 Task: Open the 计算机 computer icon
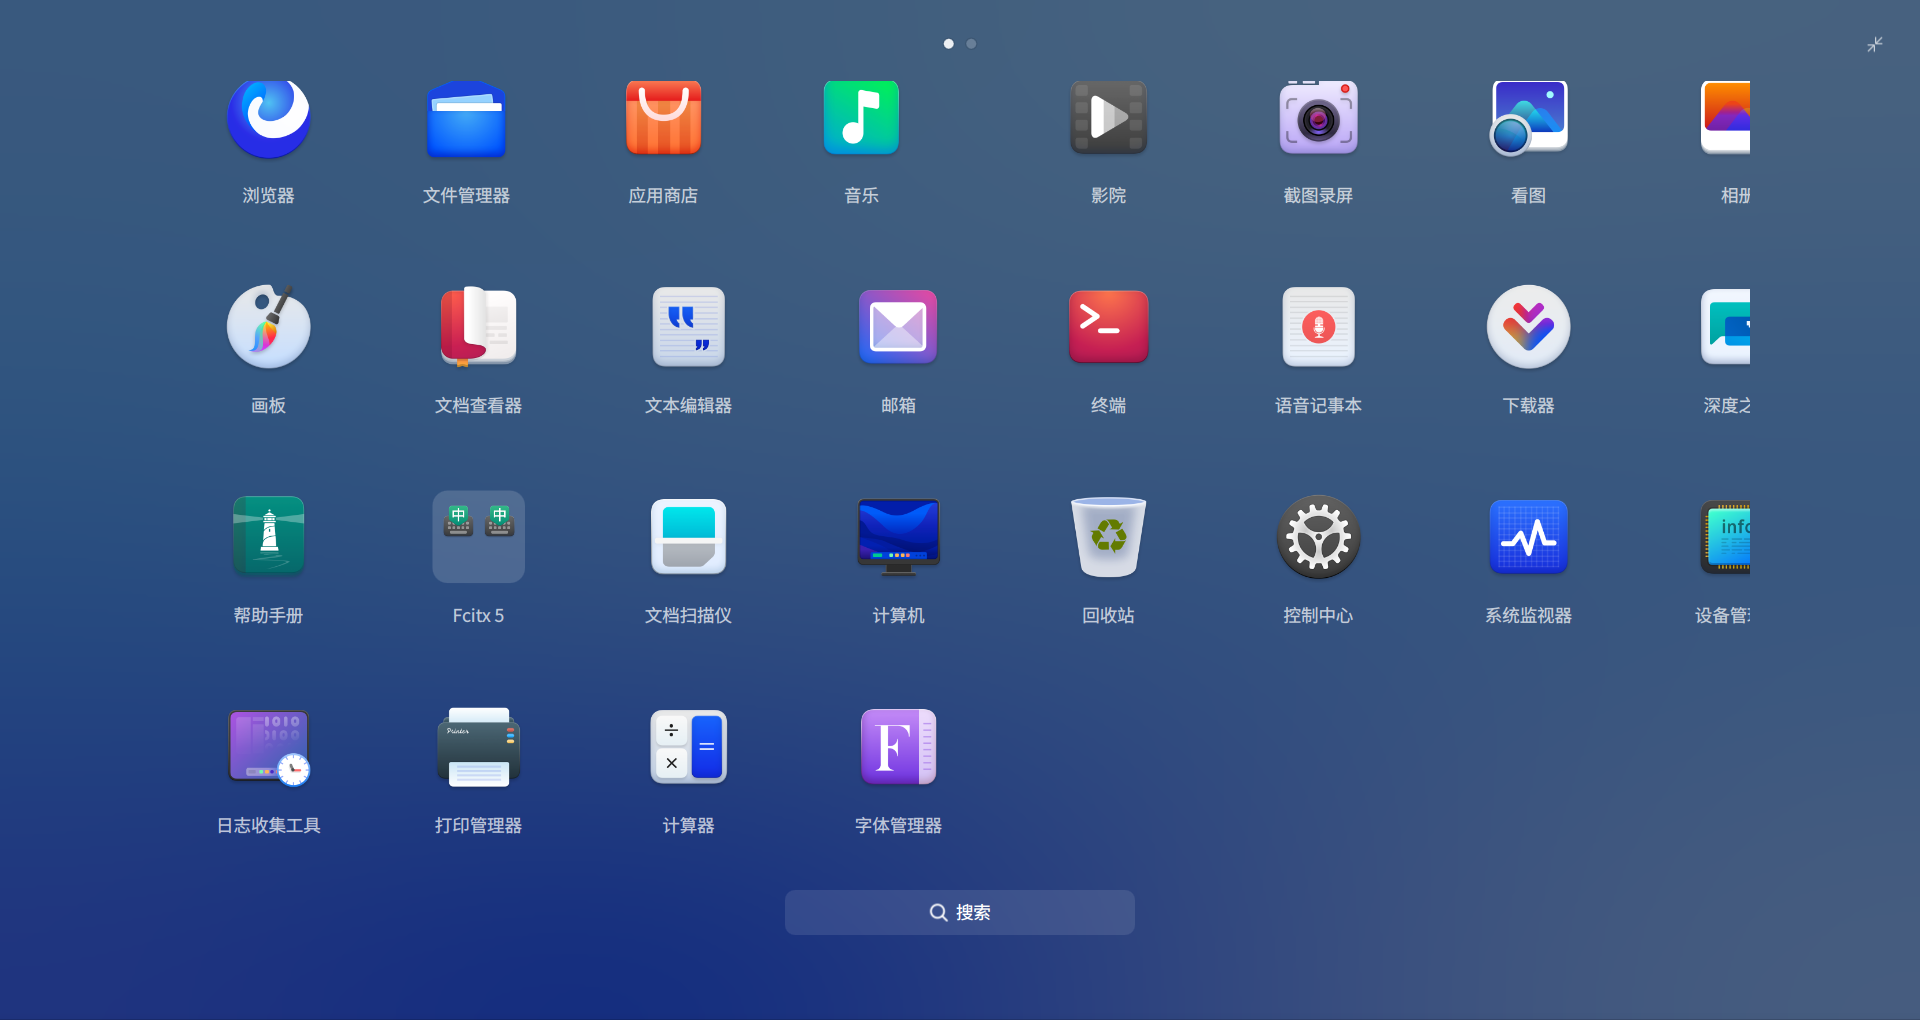[x=898, y=537]
